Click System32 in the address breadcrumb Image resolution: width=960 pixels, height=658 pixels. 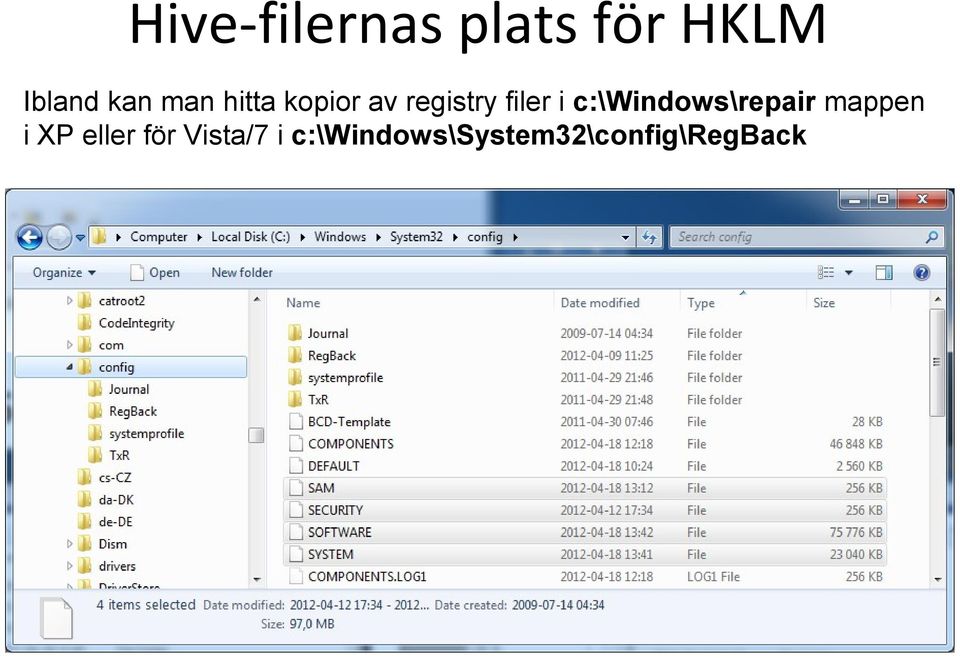coord(416,237)
